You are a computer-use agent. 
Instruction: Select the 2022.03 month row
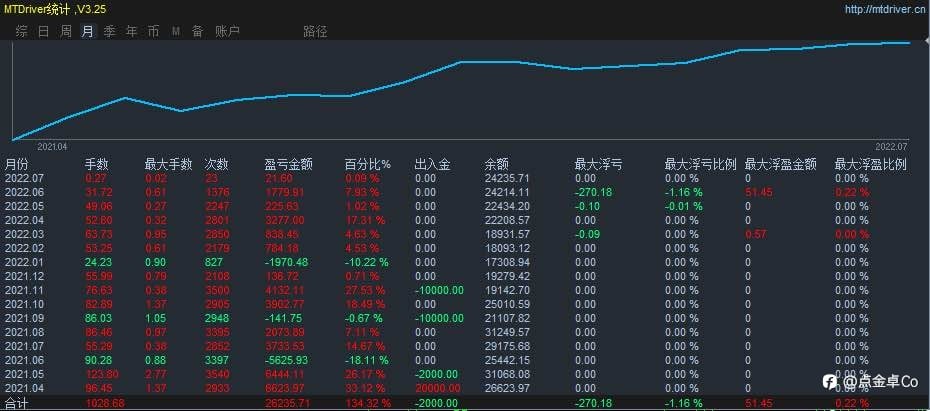[x=465, y=234]
